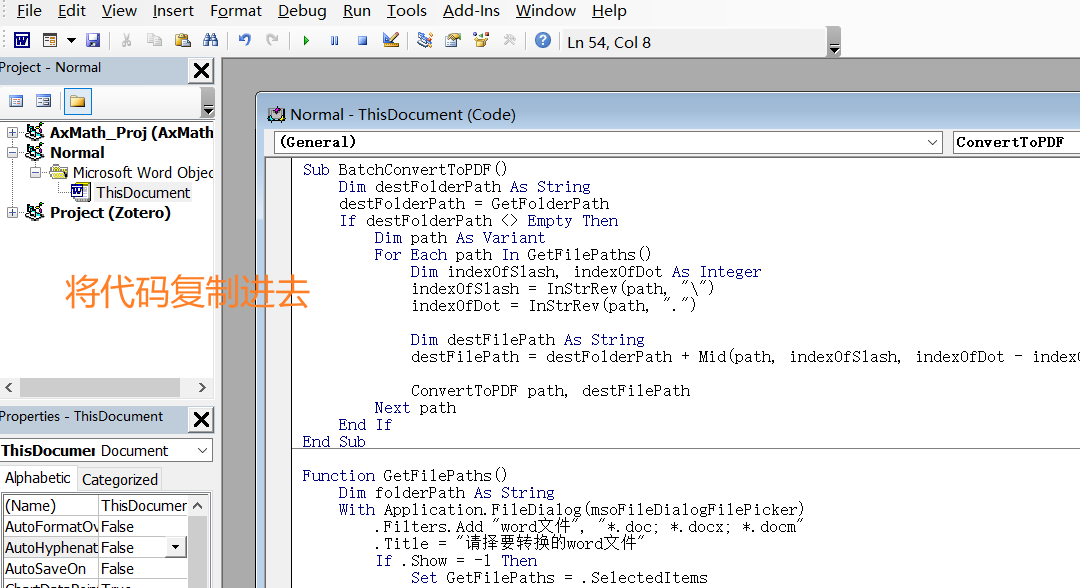Screen dimensions: 1080x588
Task: Close the Properties - ThisDocument panel
Action: (x=201, y=419)
